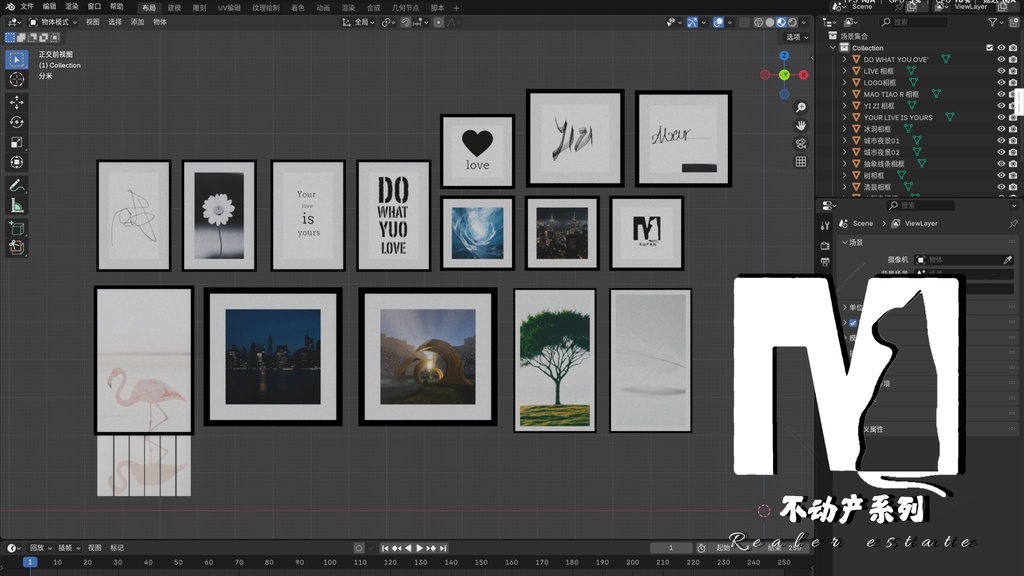Switch to solid shading mode

pos(770,22)
